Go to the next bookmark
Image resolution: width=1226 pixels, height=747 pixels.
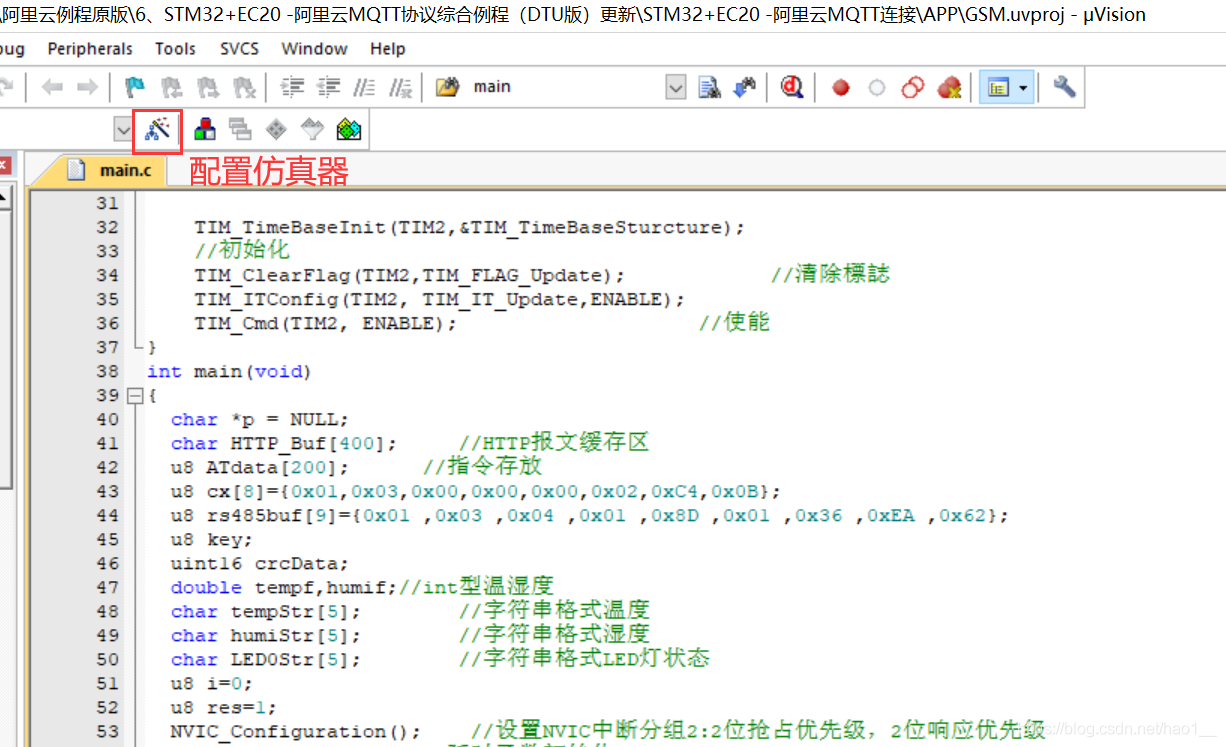click(207, 87)
